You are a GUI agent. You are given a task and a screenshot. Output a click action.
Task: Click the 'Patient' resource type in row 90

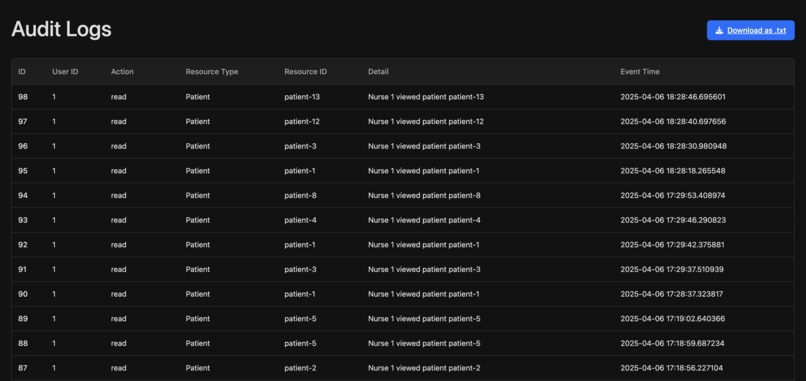(198, 294)
